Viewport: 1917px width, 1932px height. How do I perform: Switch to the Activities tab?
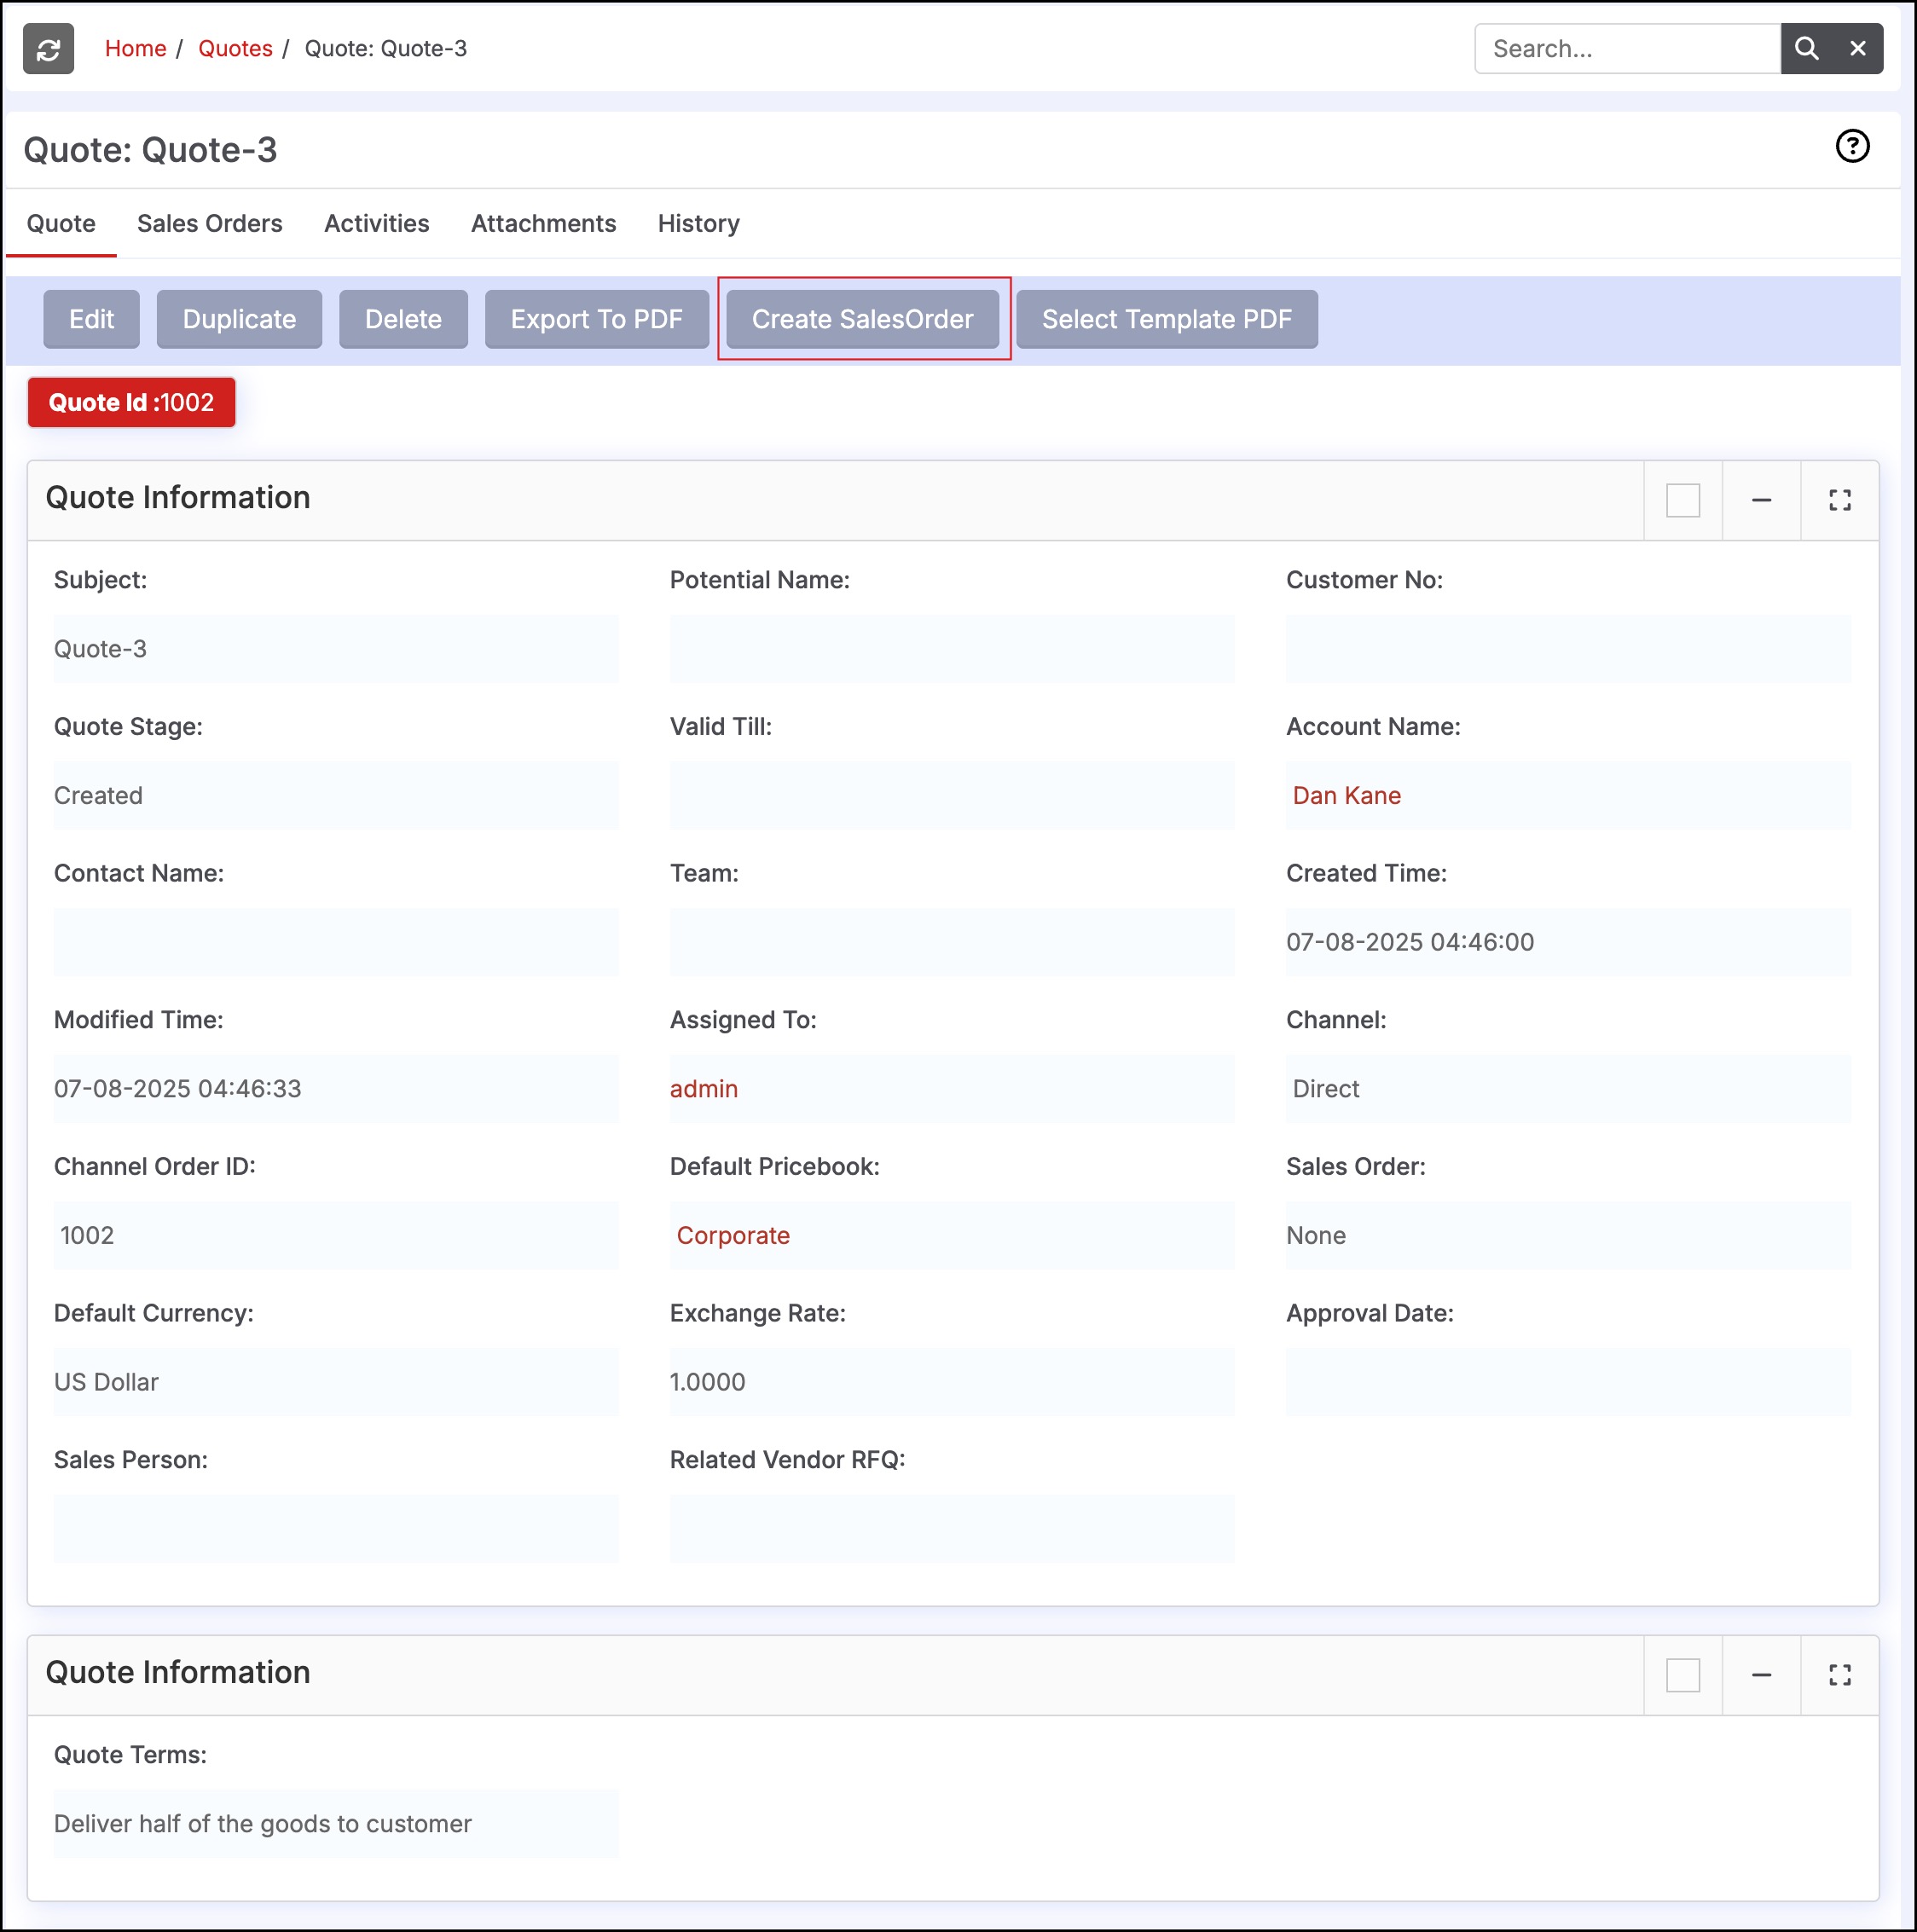point(376,223)
